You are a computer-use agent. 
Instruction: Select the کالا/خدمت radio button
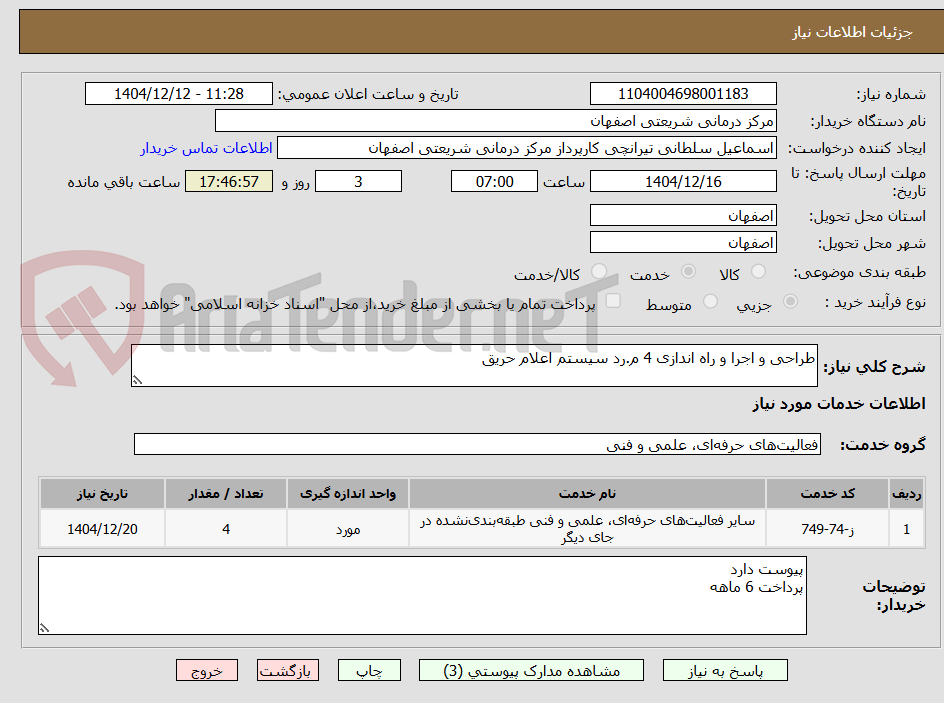[x=599, y=272]
